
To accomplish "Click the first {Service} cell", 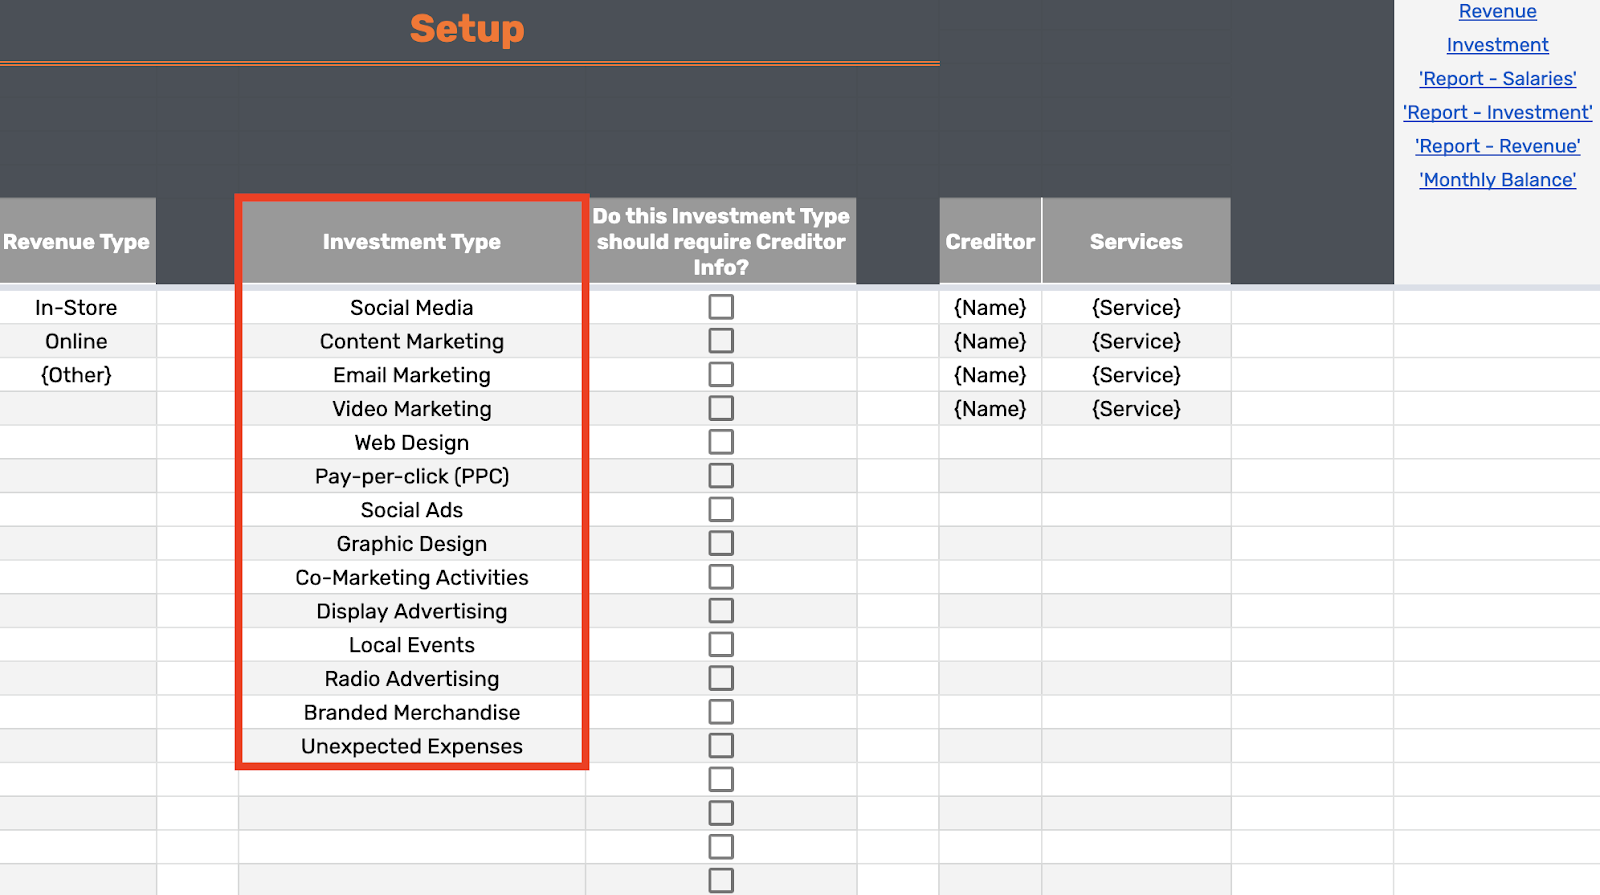I will [1136, 308].
